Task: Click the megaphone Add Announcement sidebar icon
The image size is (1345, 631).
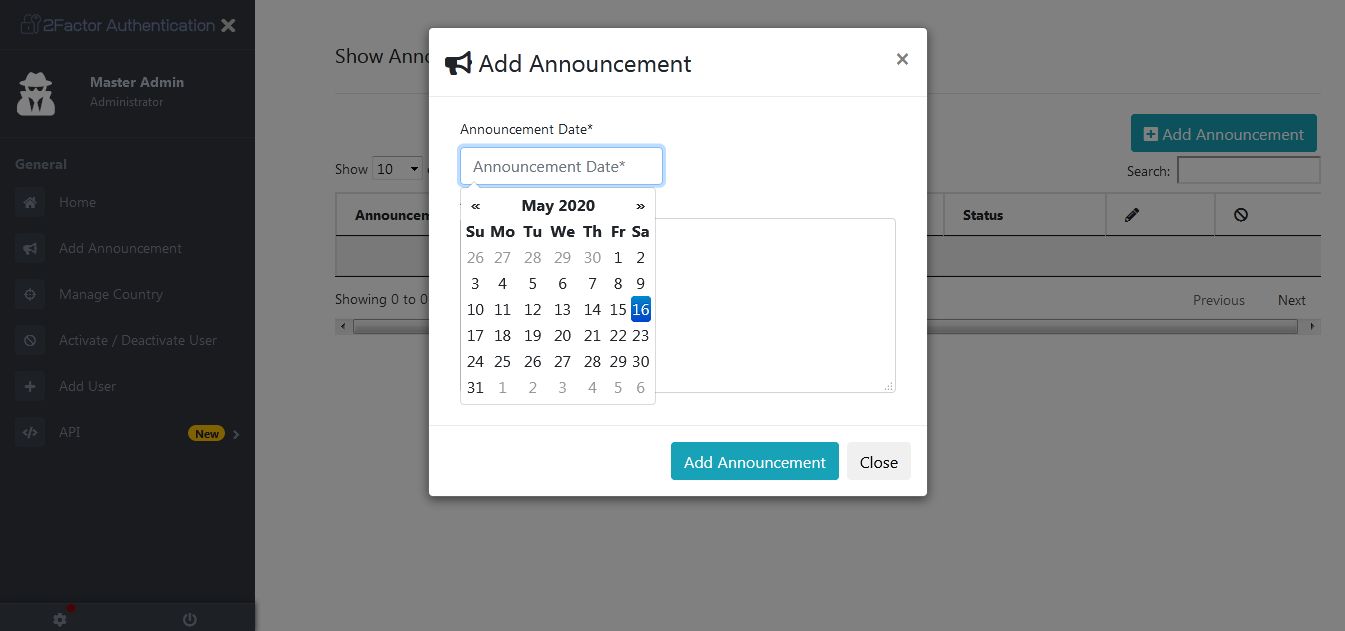Action: 30,249
